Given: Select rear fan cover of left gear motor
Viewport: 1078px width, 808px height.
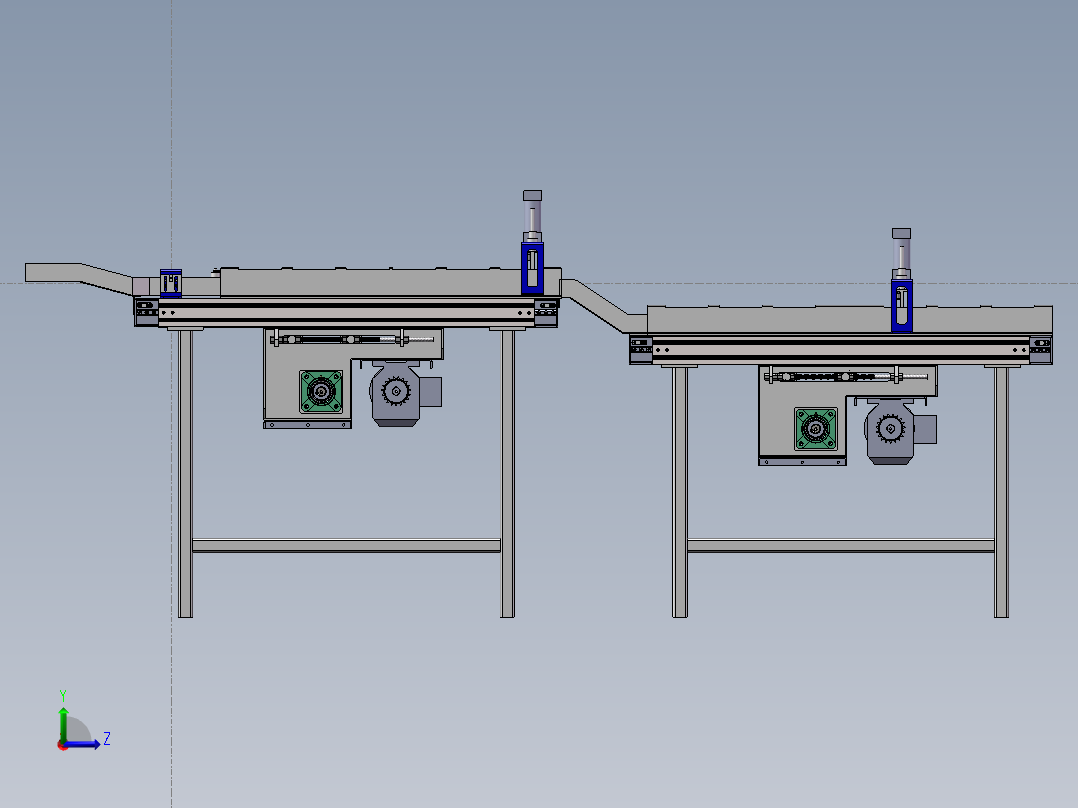Looking at the screenshot, I should [430, 392].
